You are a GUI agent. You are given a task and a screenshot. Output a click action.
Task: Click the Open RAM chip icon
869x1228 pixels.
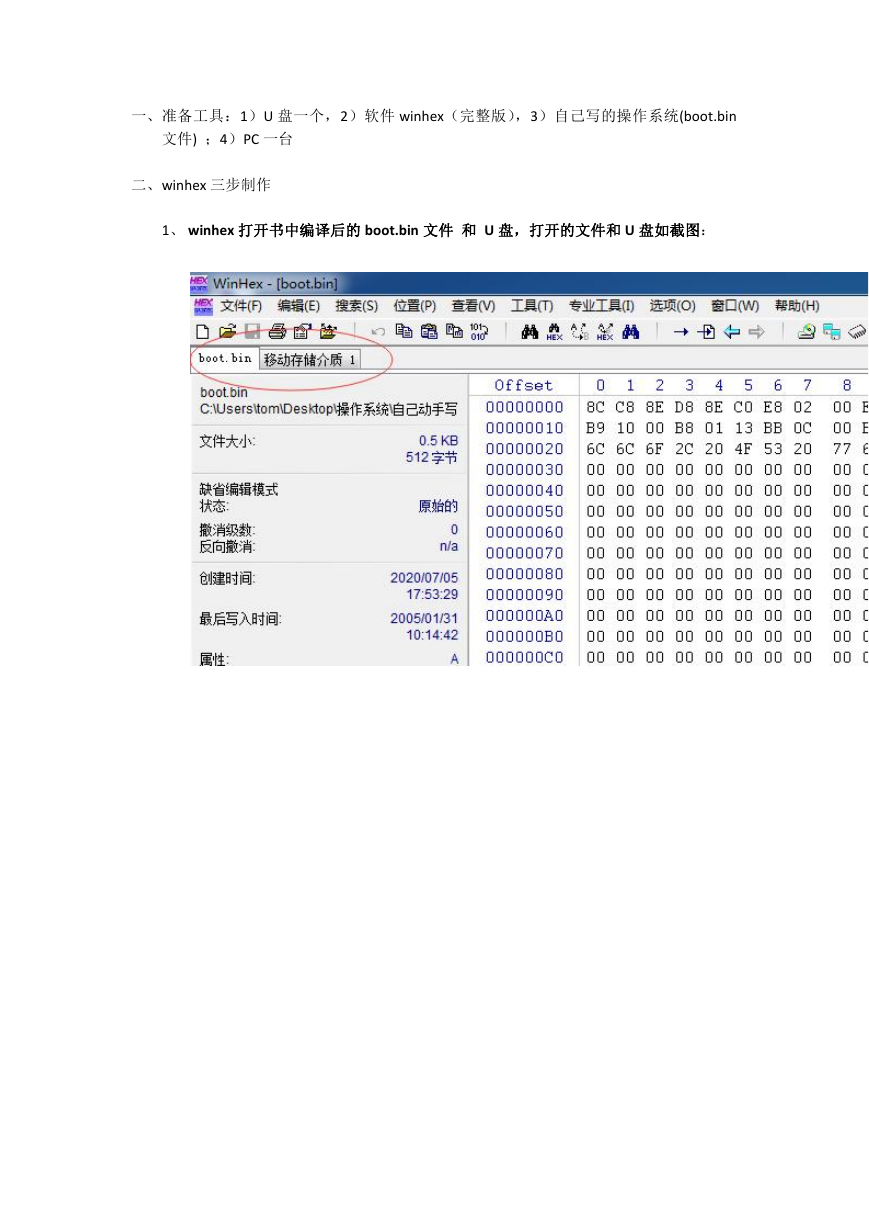click(x=857, y=332)
